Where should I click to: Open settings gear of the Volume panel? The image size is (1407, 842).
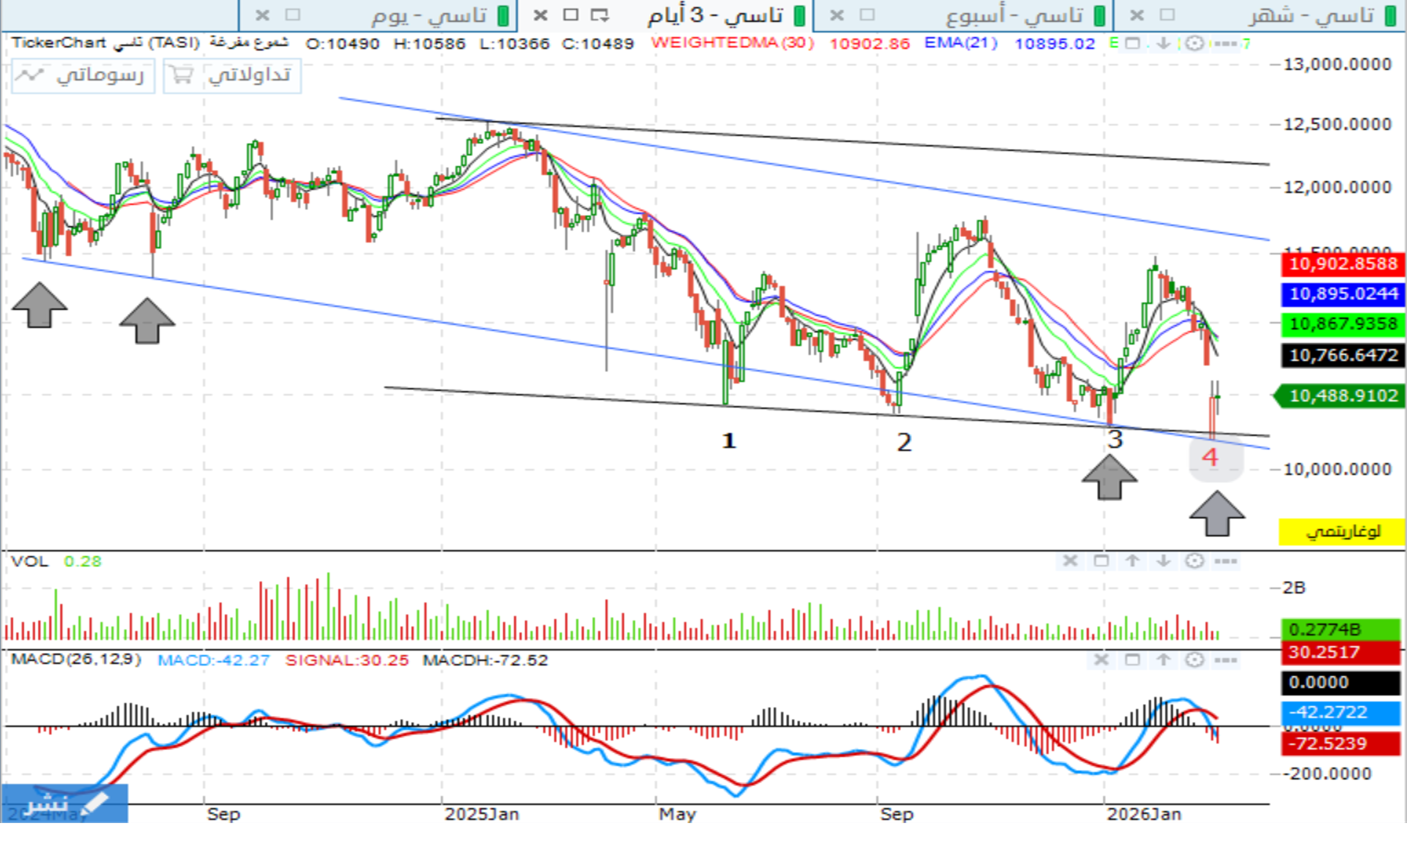pos(1194,561)
